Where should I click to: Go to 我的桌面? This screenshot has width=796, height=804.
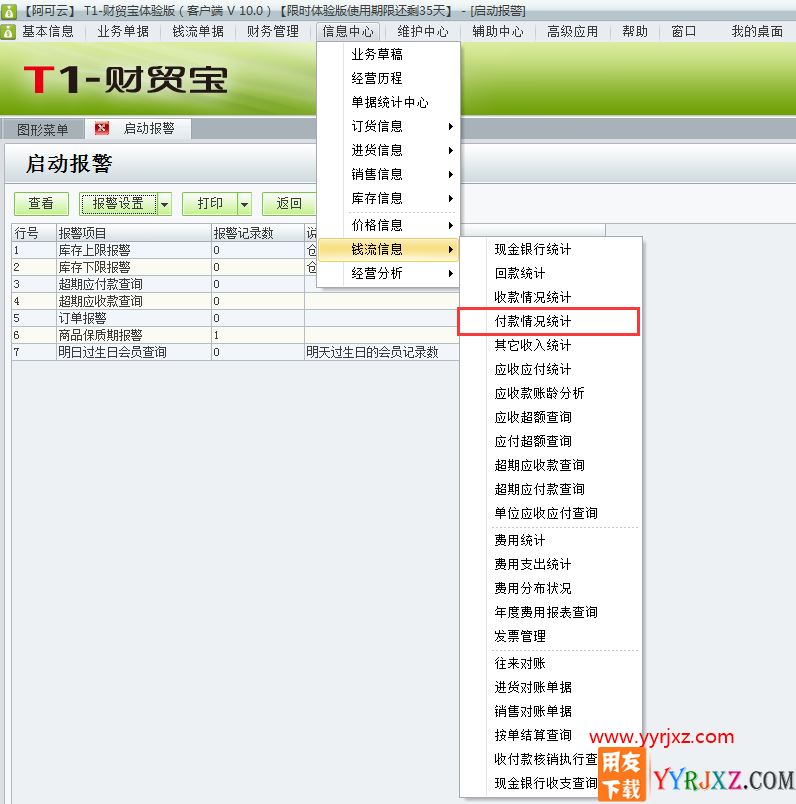757,32
